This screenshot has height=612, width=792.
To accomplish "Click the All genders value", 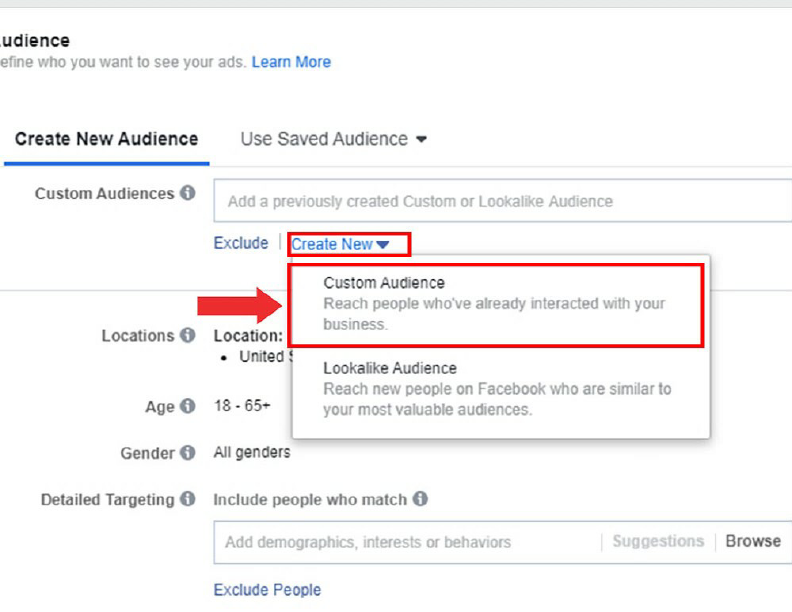I will pyautogui.click(x=252, y=452).
